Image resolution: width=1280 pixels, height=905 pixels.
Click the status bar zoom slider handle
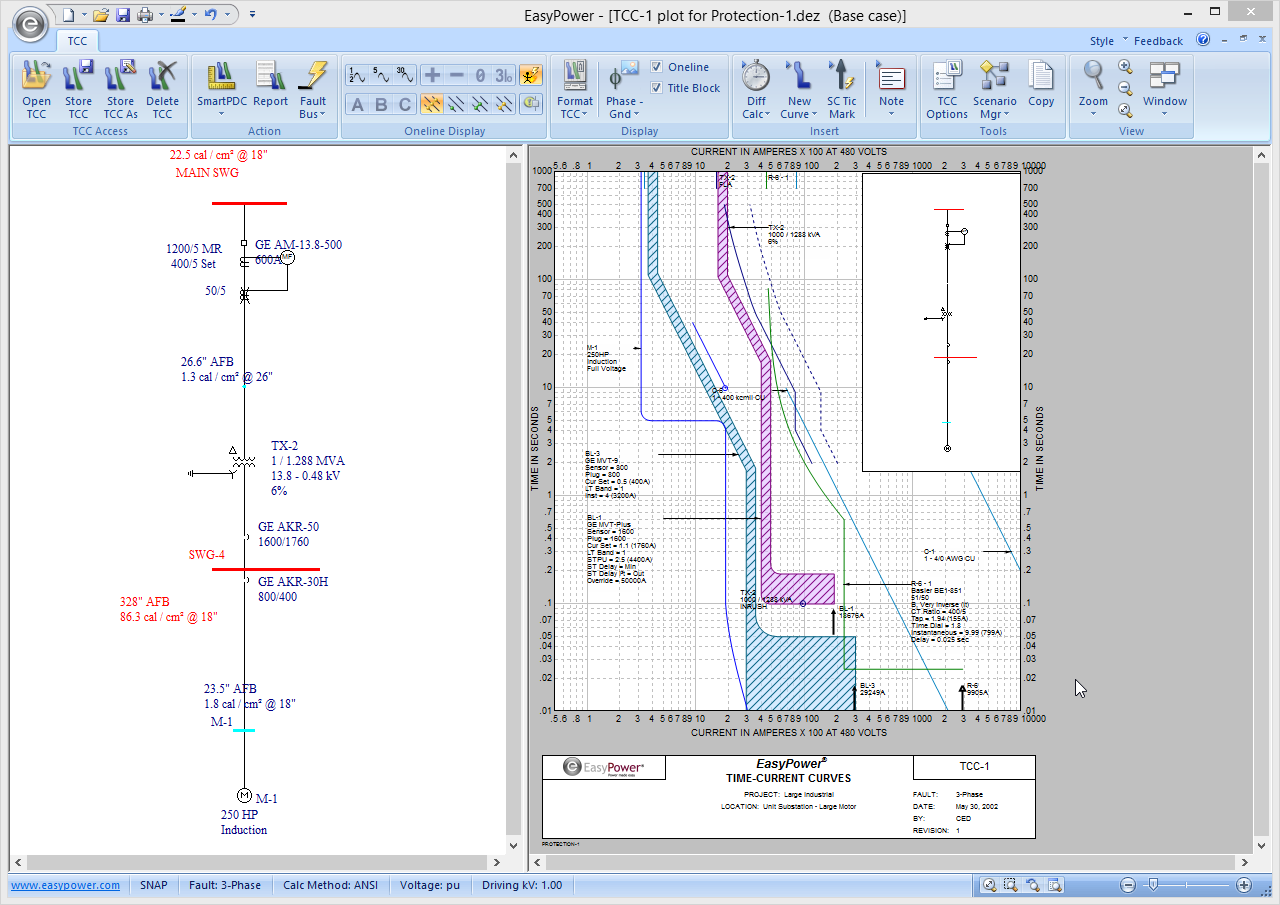click(1152, 885)
